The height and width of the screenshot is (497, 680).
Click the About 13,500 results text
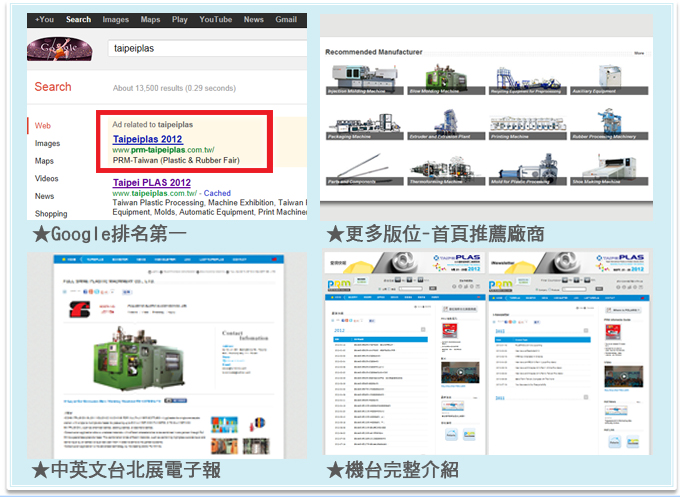point(174,88)
